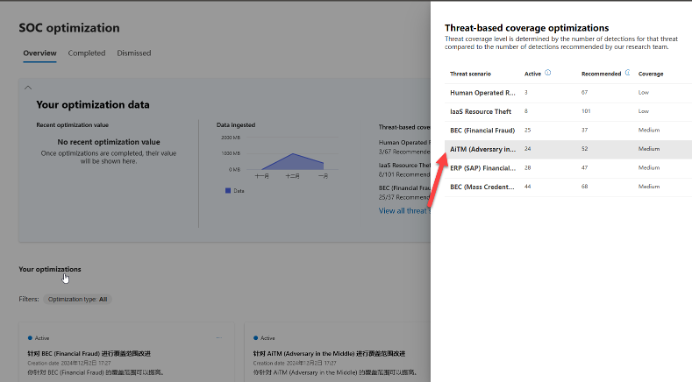Sort by Coverage column header
The width and height of the screenshot is (695, 385).
tap(651, 74)
